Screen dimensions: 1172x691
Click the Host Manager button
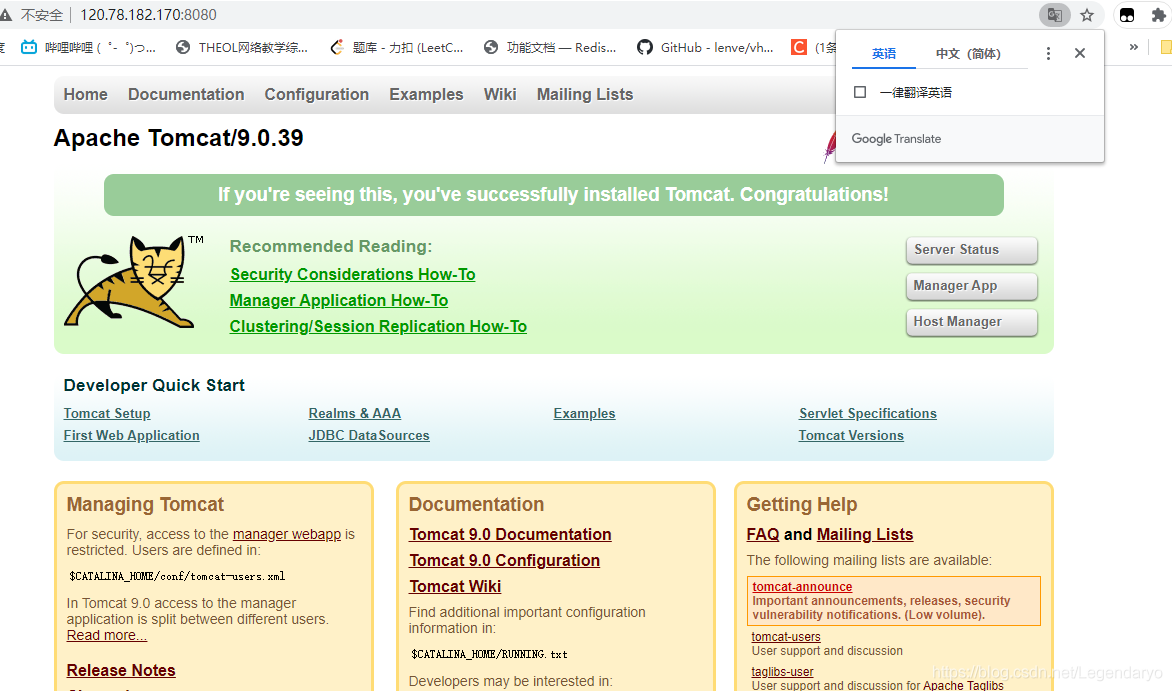pyautogui.click(x=972, y=322)
